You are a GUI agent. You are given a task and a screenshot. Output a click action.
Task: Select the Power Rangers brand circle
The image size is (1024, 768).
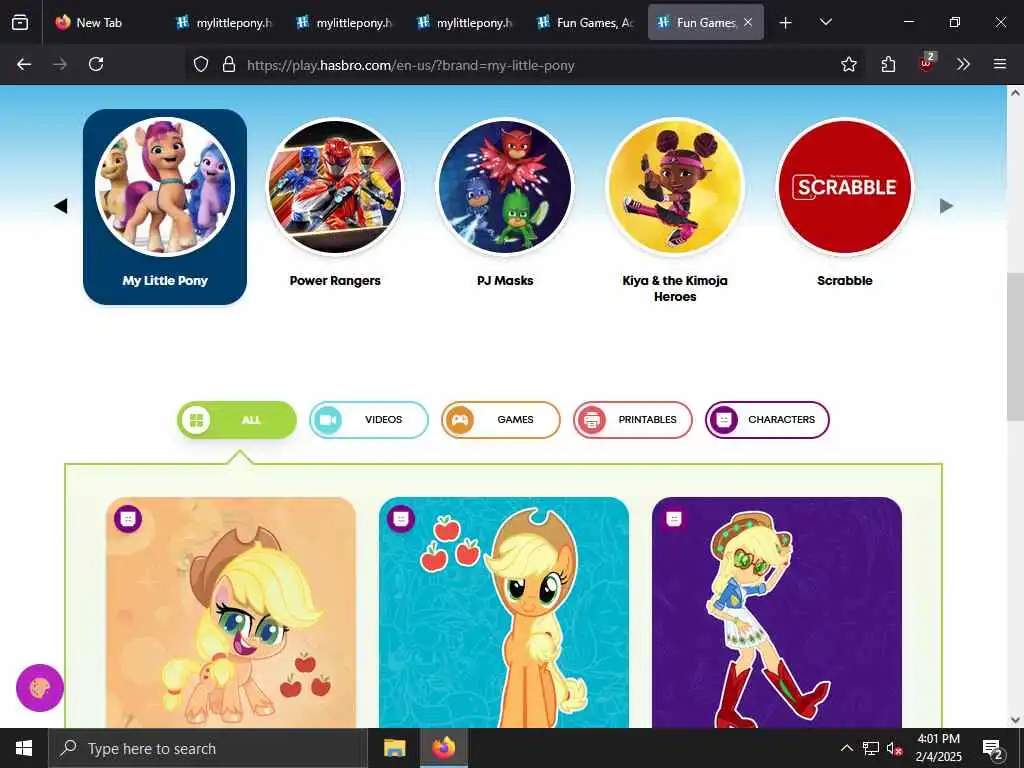[335, 187]
